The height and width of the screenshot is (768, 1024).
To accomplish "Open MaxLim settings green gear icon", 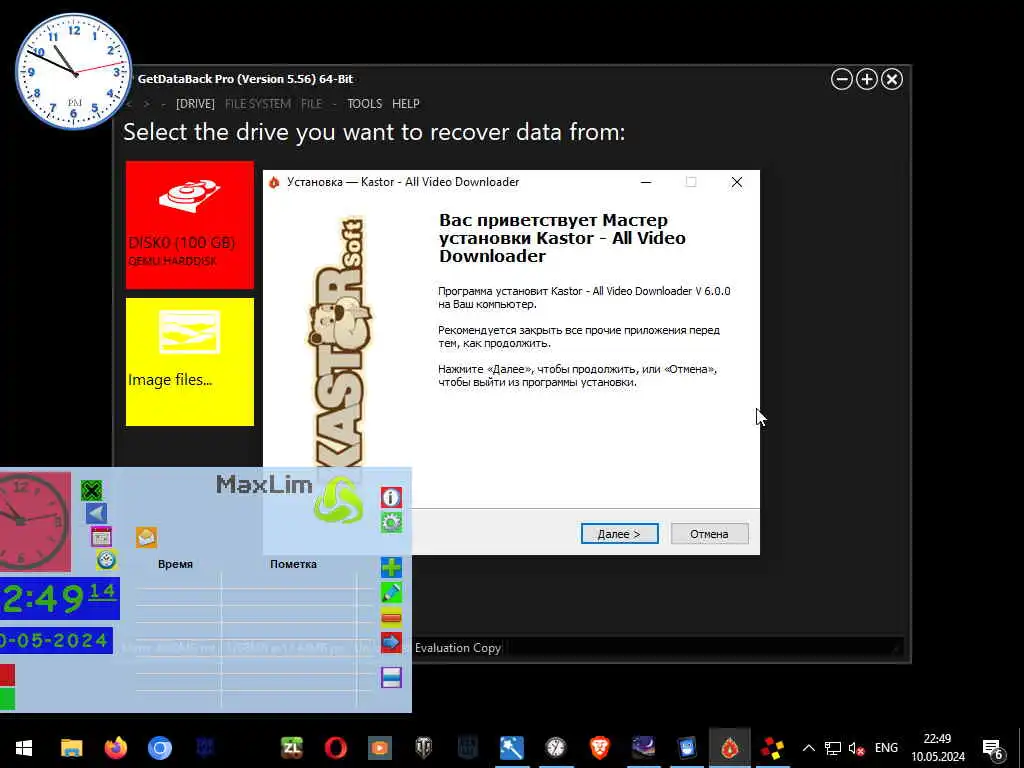I will 391,522.
